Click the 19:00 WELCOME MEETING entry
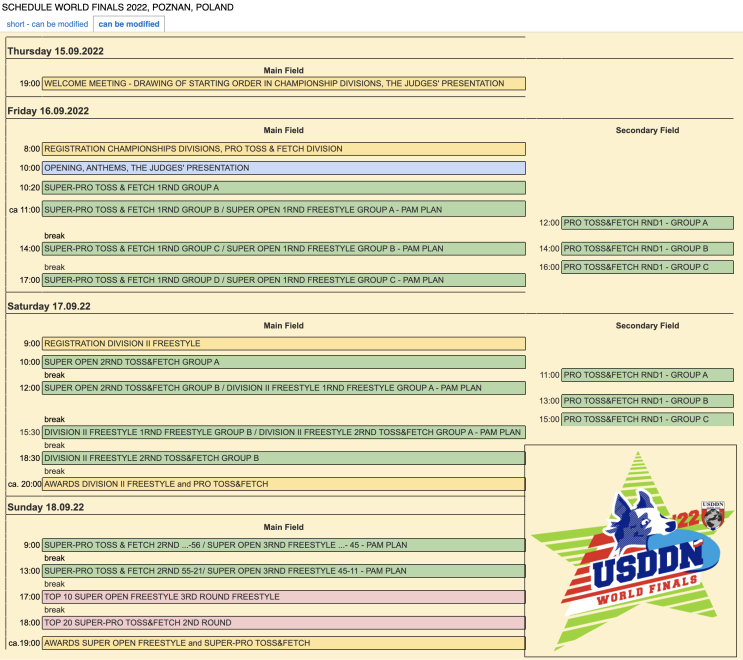 (284, 83)
